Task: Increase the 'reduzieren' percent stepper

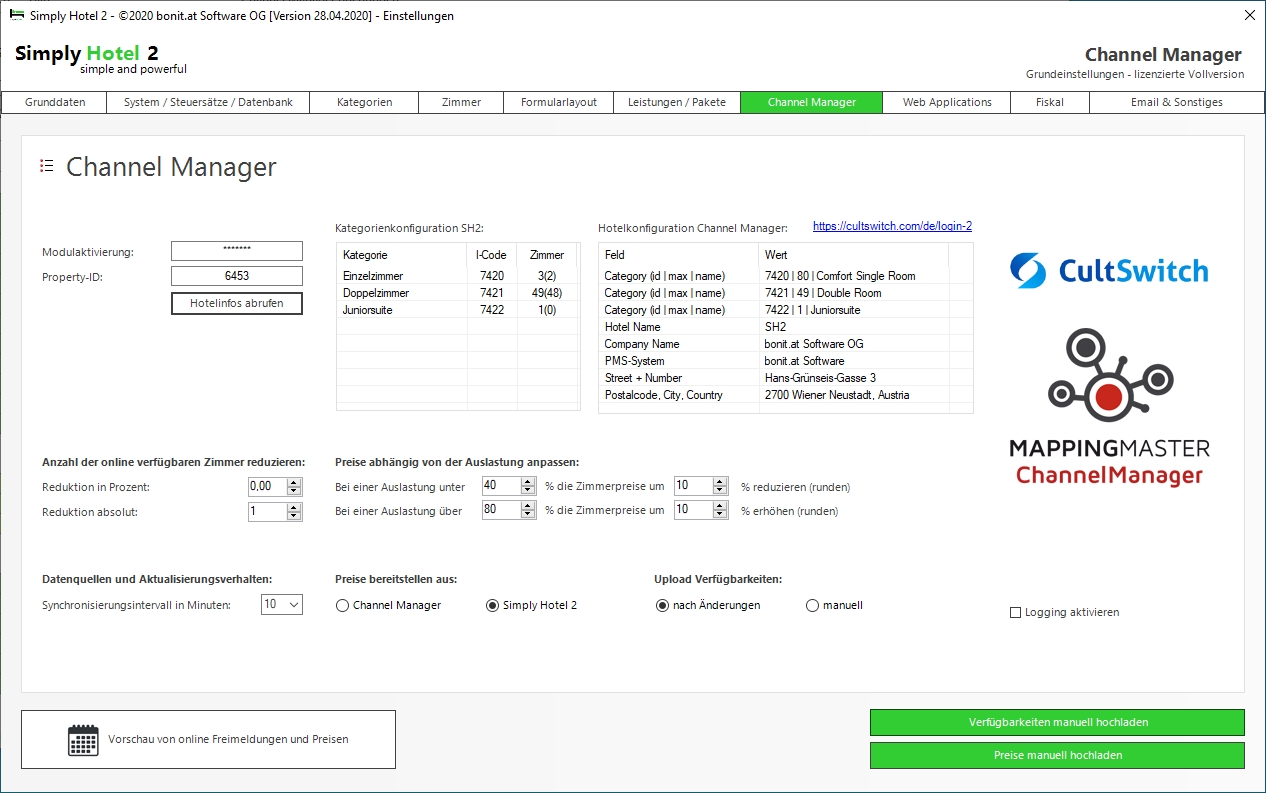Action: pyautogui.click(x=720, y=481)
